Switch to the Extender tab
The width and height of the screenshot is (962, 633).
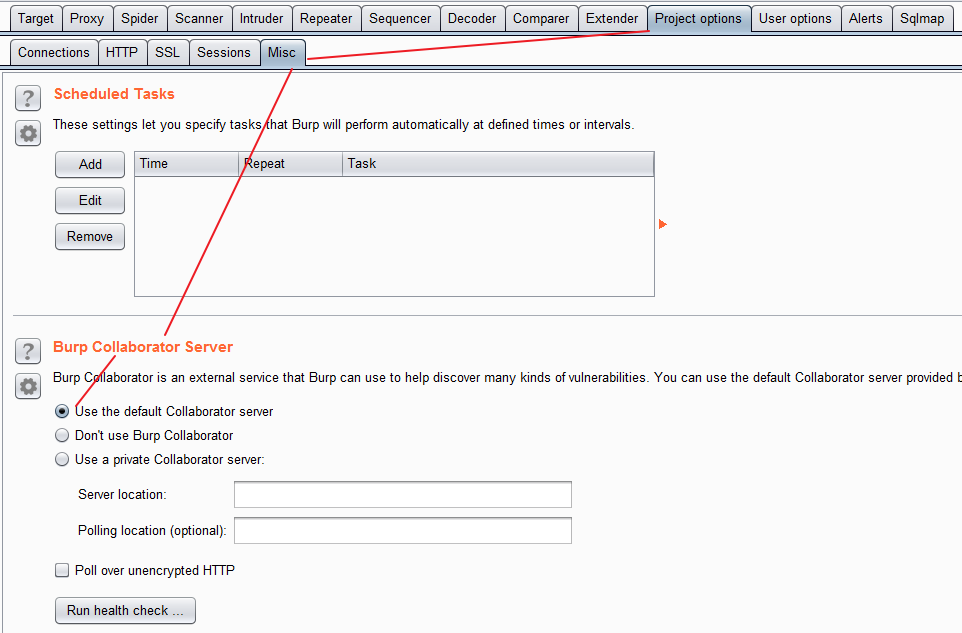(612, 18)
